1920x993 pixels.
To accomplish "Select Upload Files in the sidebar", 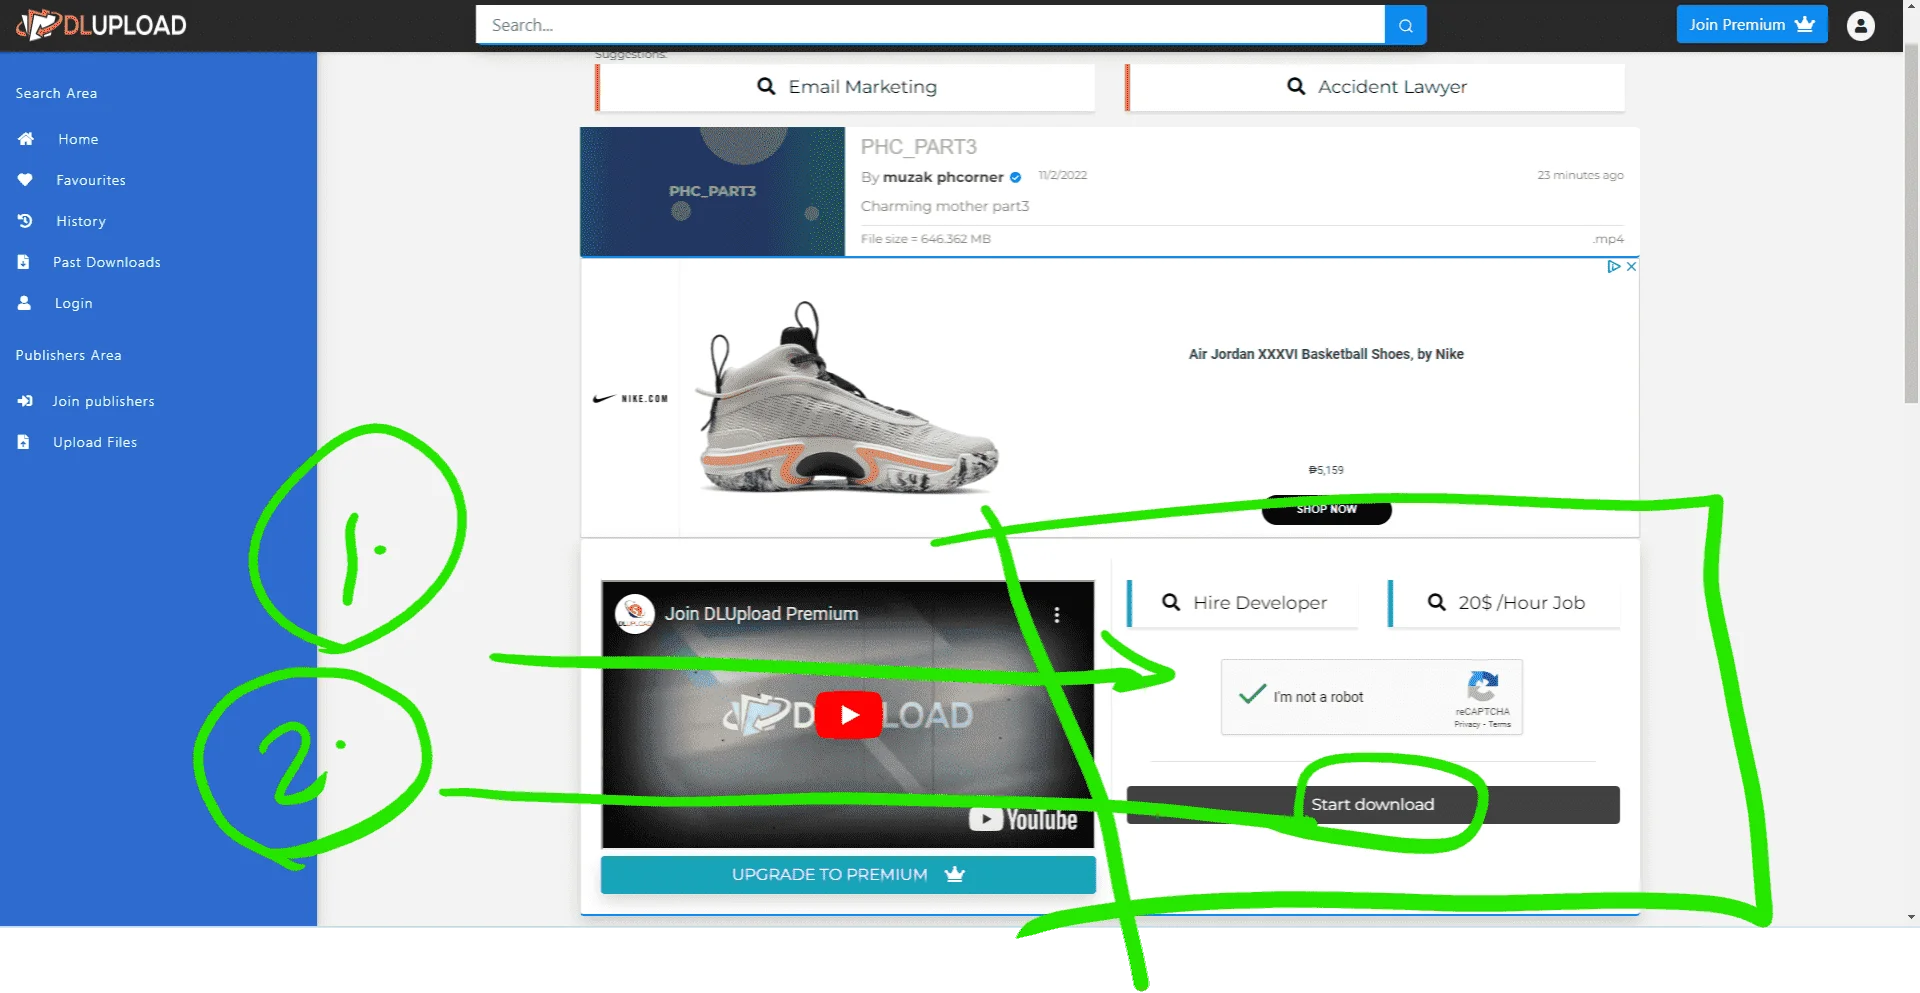I will [95, 442].
